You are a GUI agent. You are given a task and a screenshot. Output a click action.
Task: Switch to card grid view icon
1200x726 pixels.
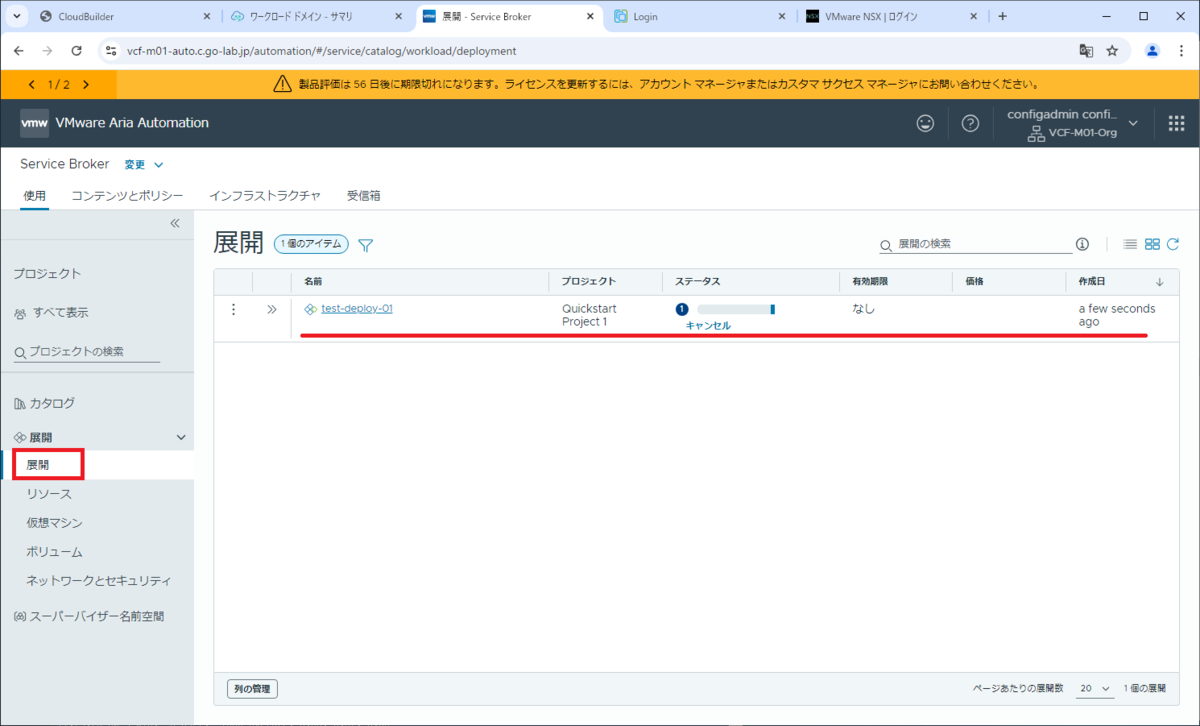pyautogui.click(x=1152, y=244)
